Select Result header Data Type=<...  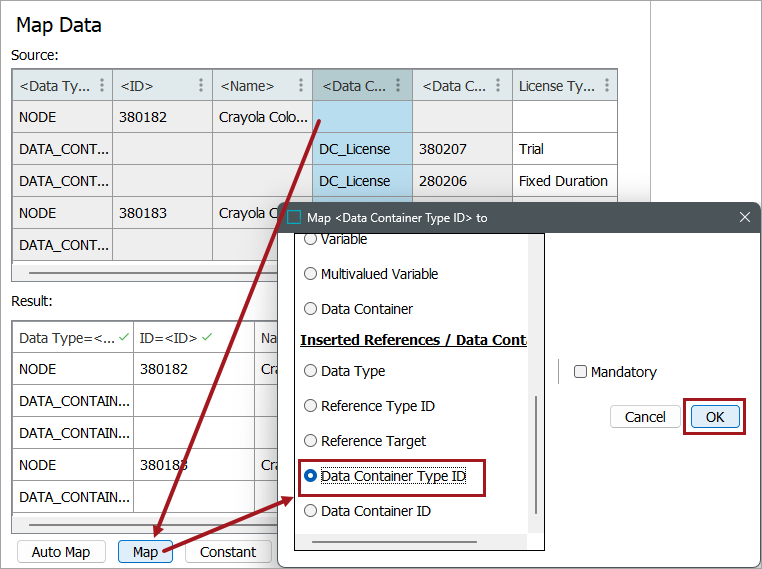[73, 338]
